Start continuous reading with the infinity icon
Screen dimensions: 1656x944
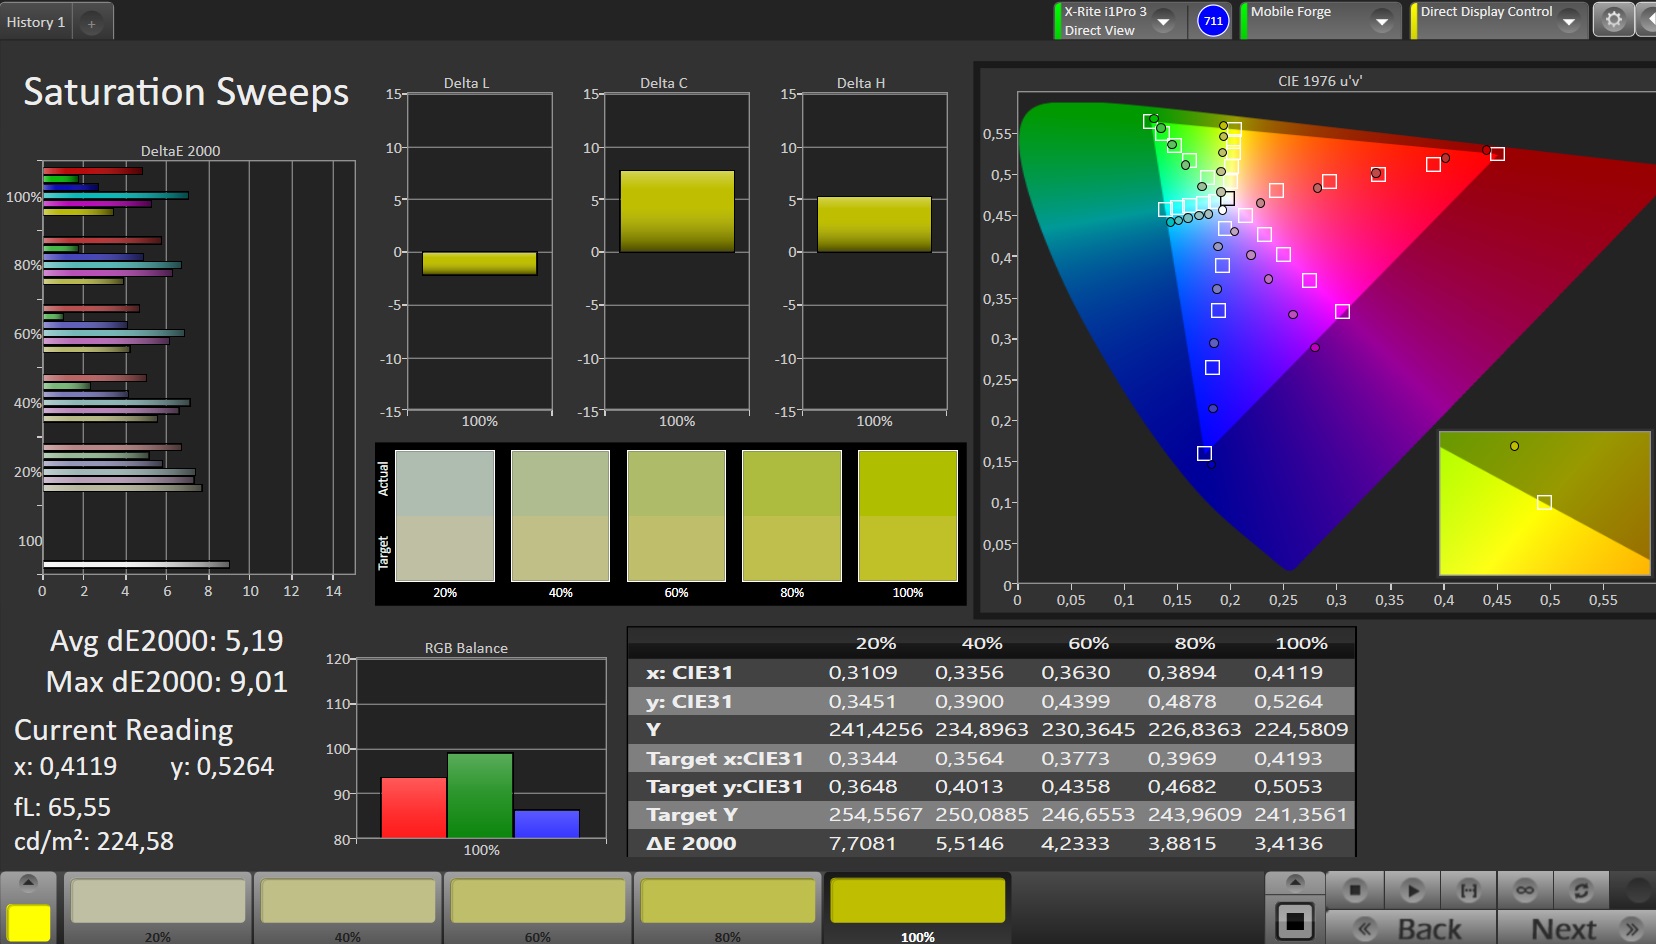pyautogui.click(x=1524, y=889)
